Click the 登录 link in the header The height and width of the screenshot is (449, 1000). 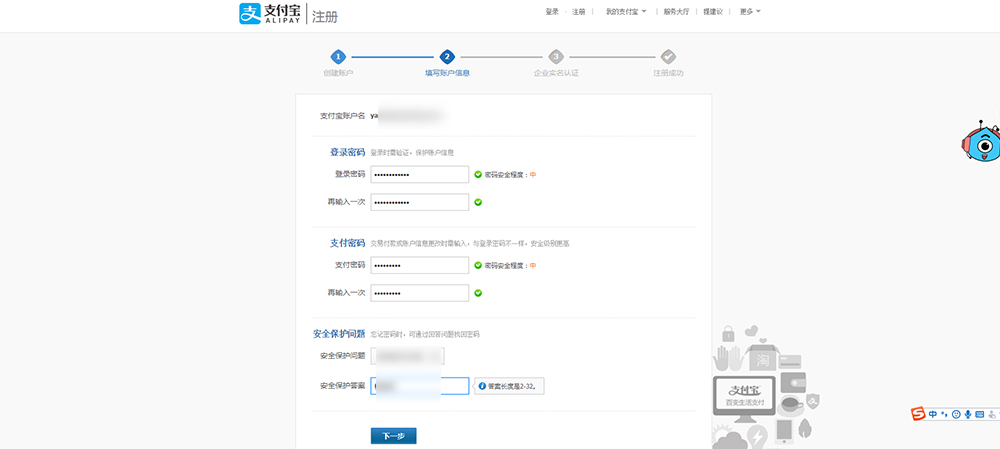tap(552, 12)
